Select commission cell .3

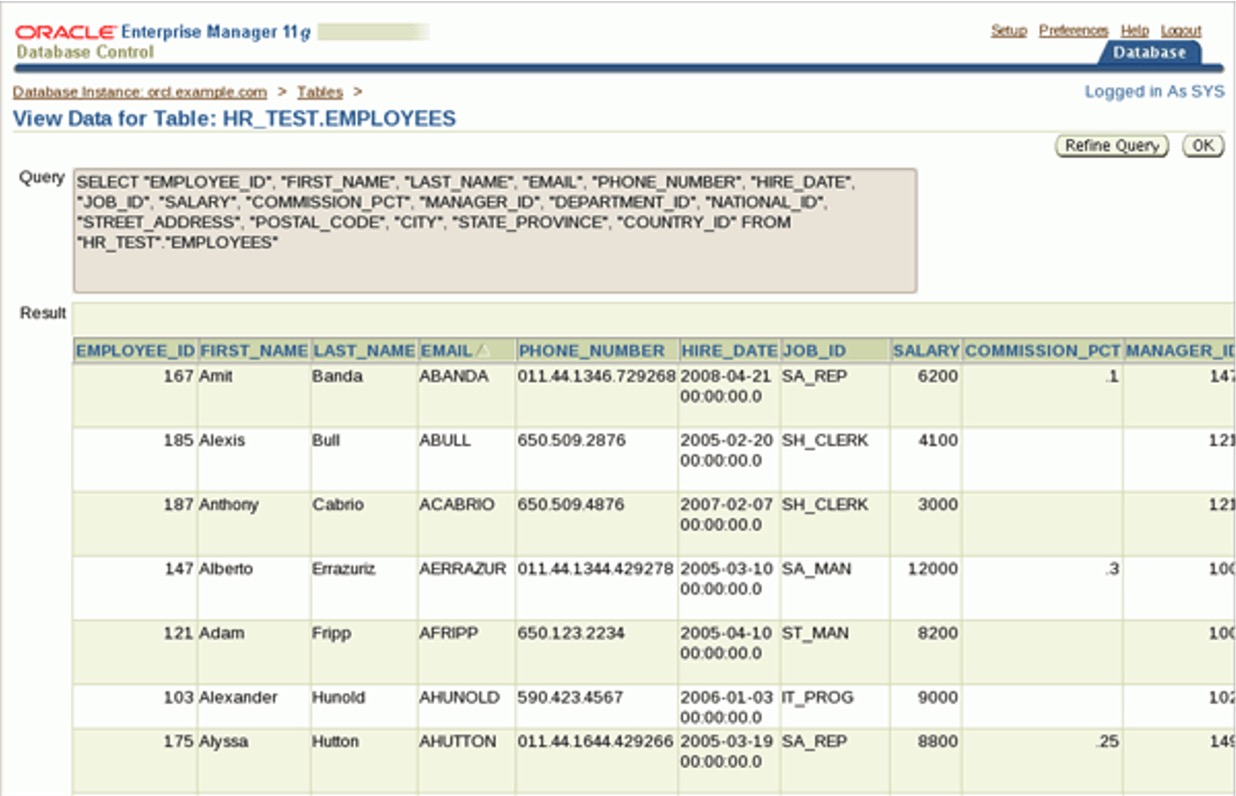pyautogui.click(x=1113, y=569)
